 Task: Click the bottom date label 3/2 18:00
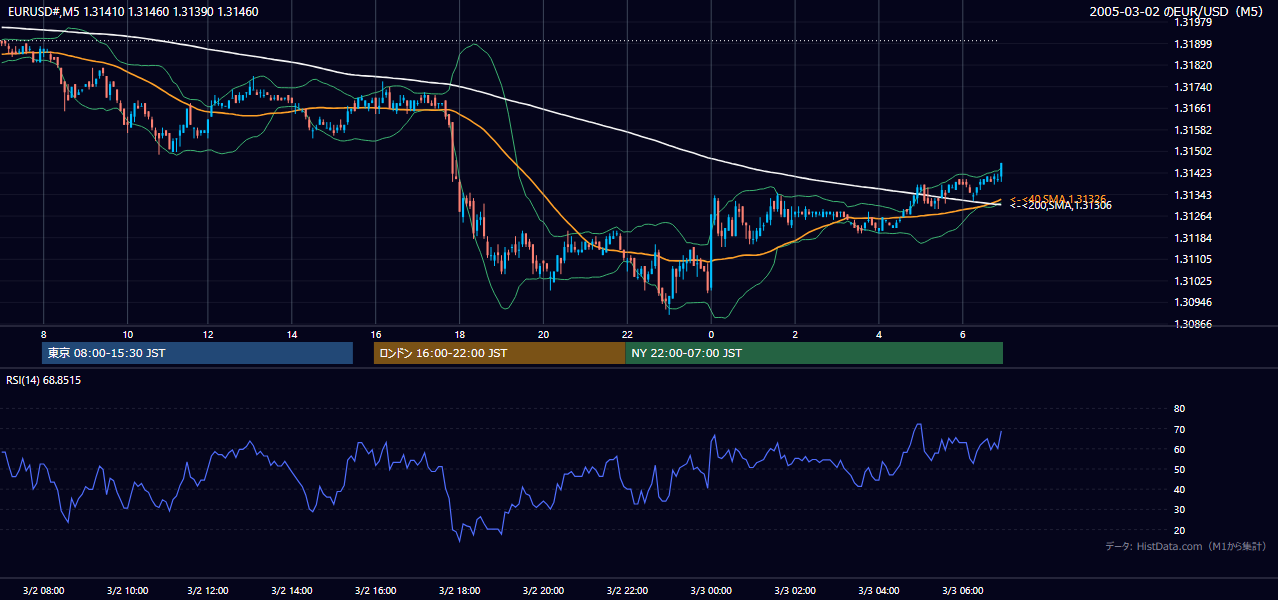tap(459, 591)
